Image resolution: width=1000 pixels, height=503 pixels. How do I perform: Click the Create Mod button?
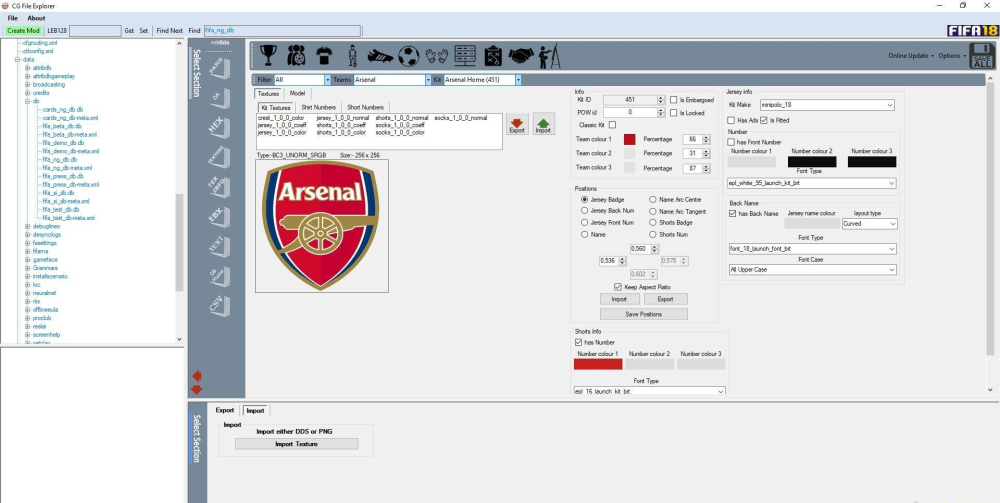pyautogui.click(x=24, y=31)
